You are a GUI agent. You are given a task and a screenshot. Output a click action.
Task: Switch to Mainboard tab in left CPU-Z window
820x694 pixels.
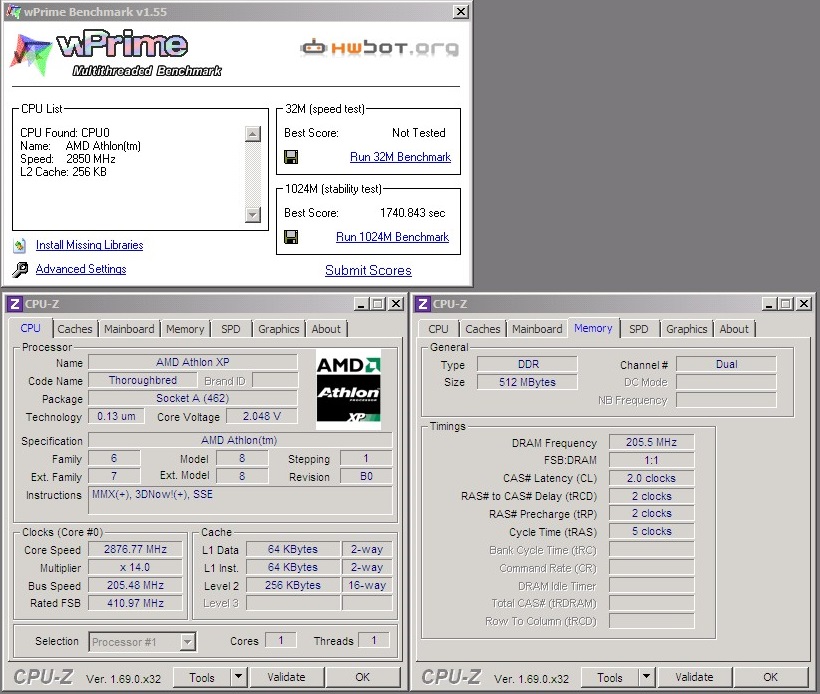[x=129, y=329]
